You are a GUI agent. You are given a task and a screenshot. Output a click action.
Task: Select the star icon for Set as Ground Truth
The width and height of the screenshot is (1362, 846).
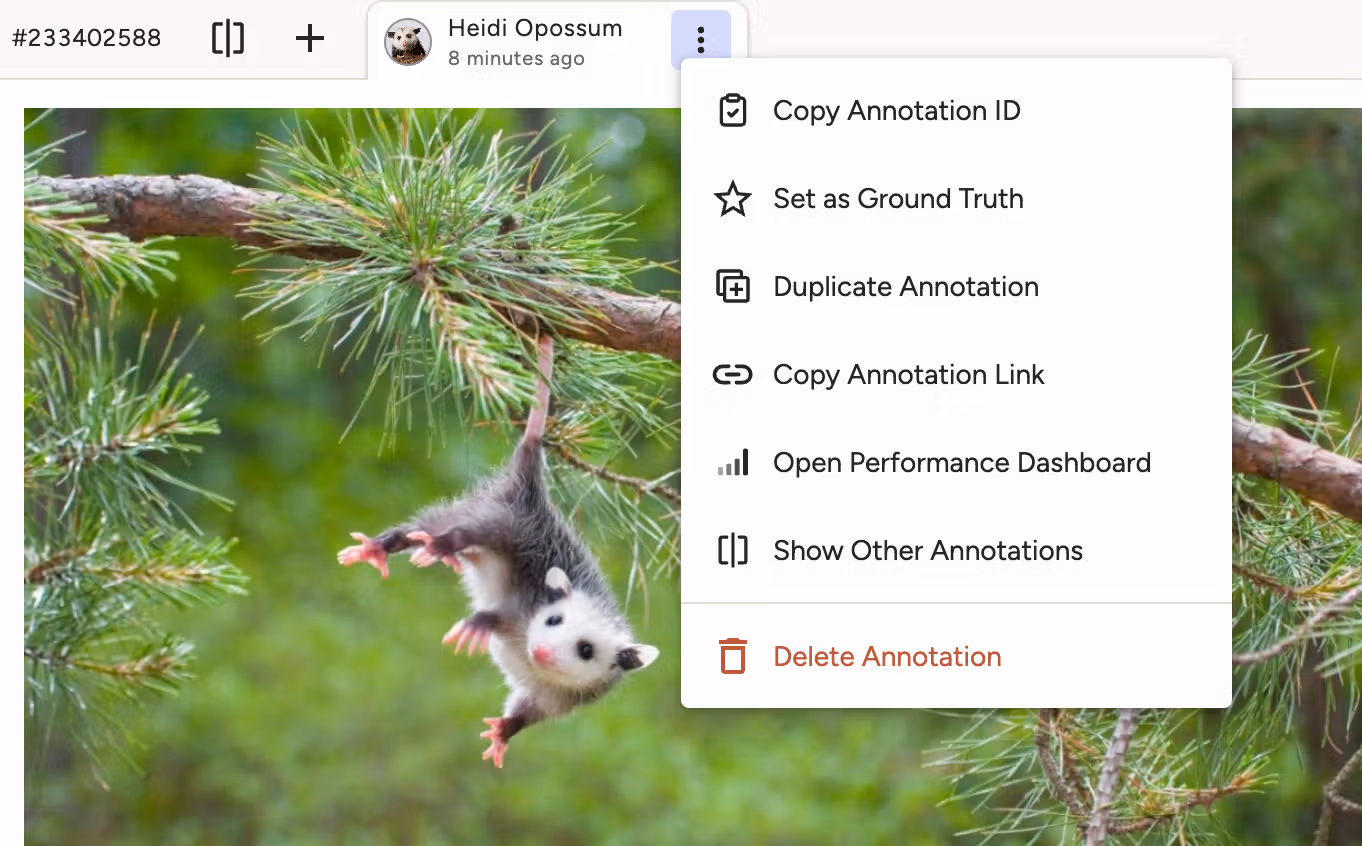[x=734, y=199]
